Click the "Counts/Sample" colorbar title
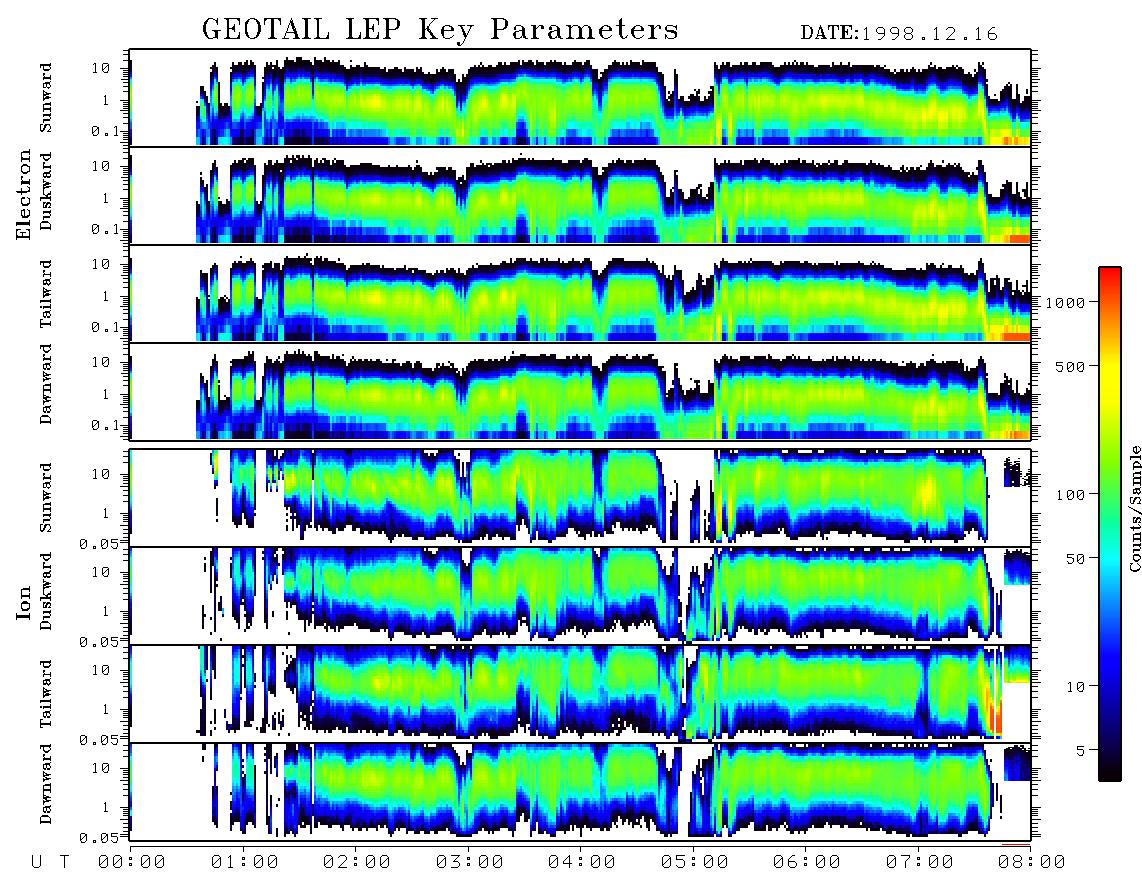The height and width of the screenshot is (880, 1142). (x=1134, y=508)
